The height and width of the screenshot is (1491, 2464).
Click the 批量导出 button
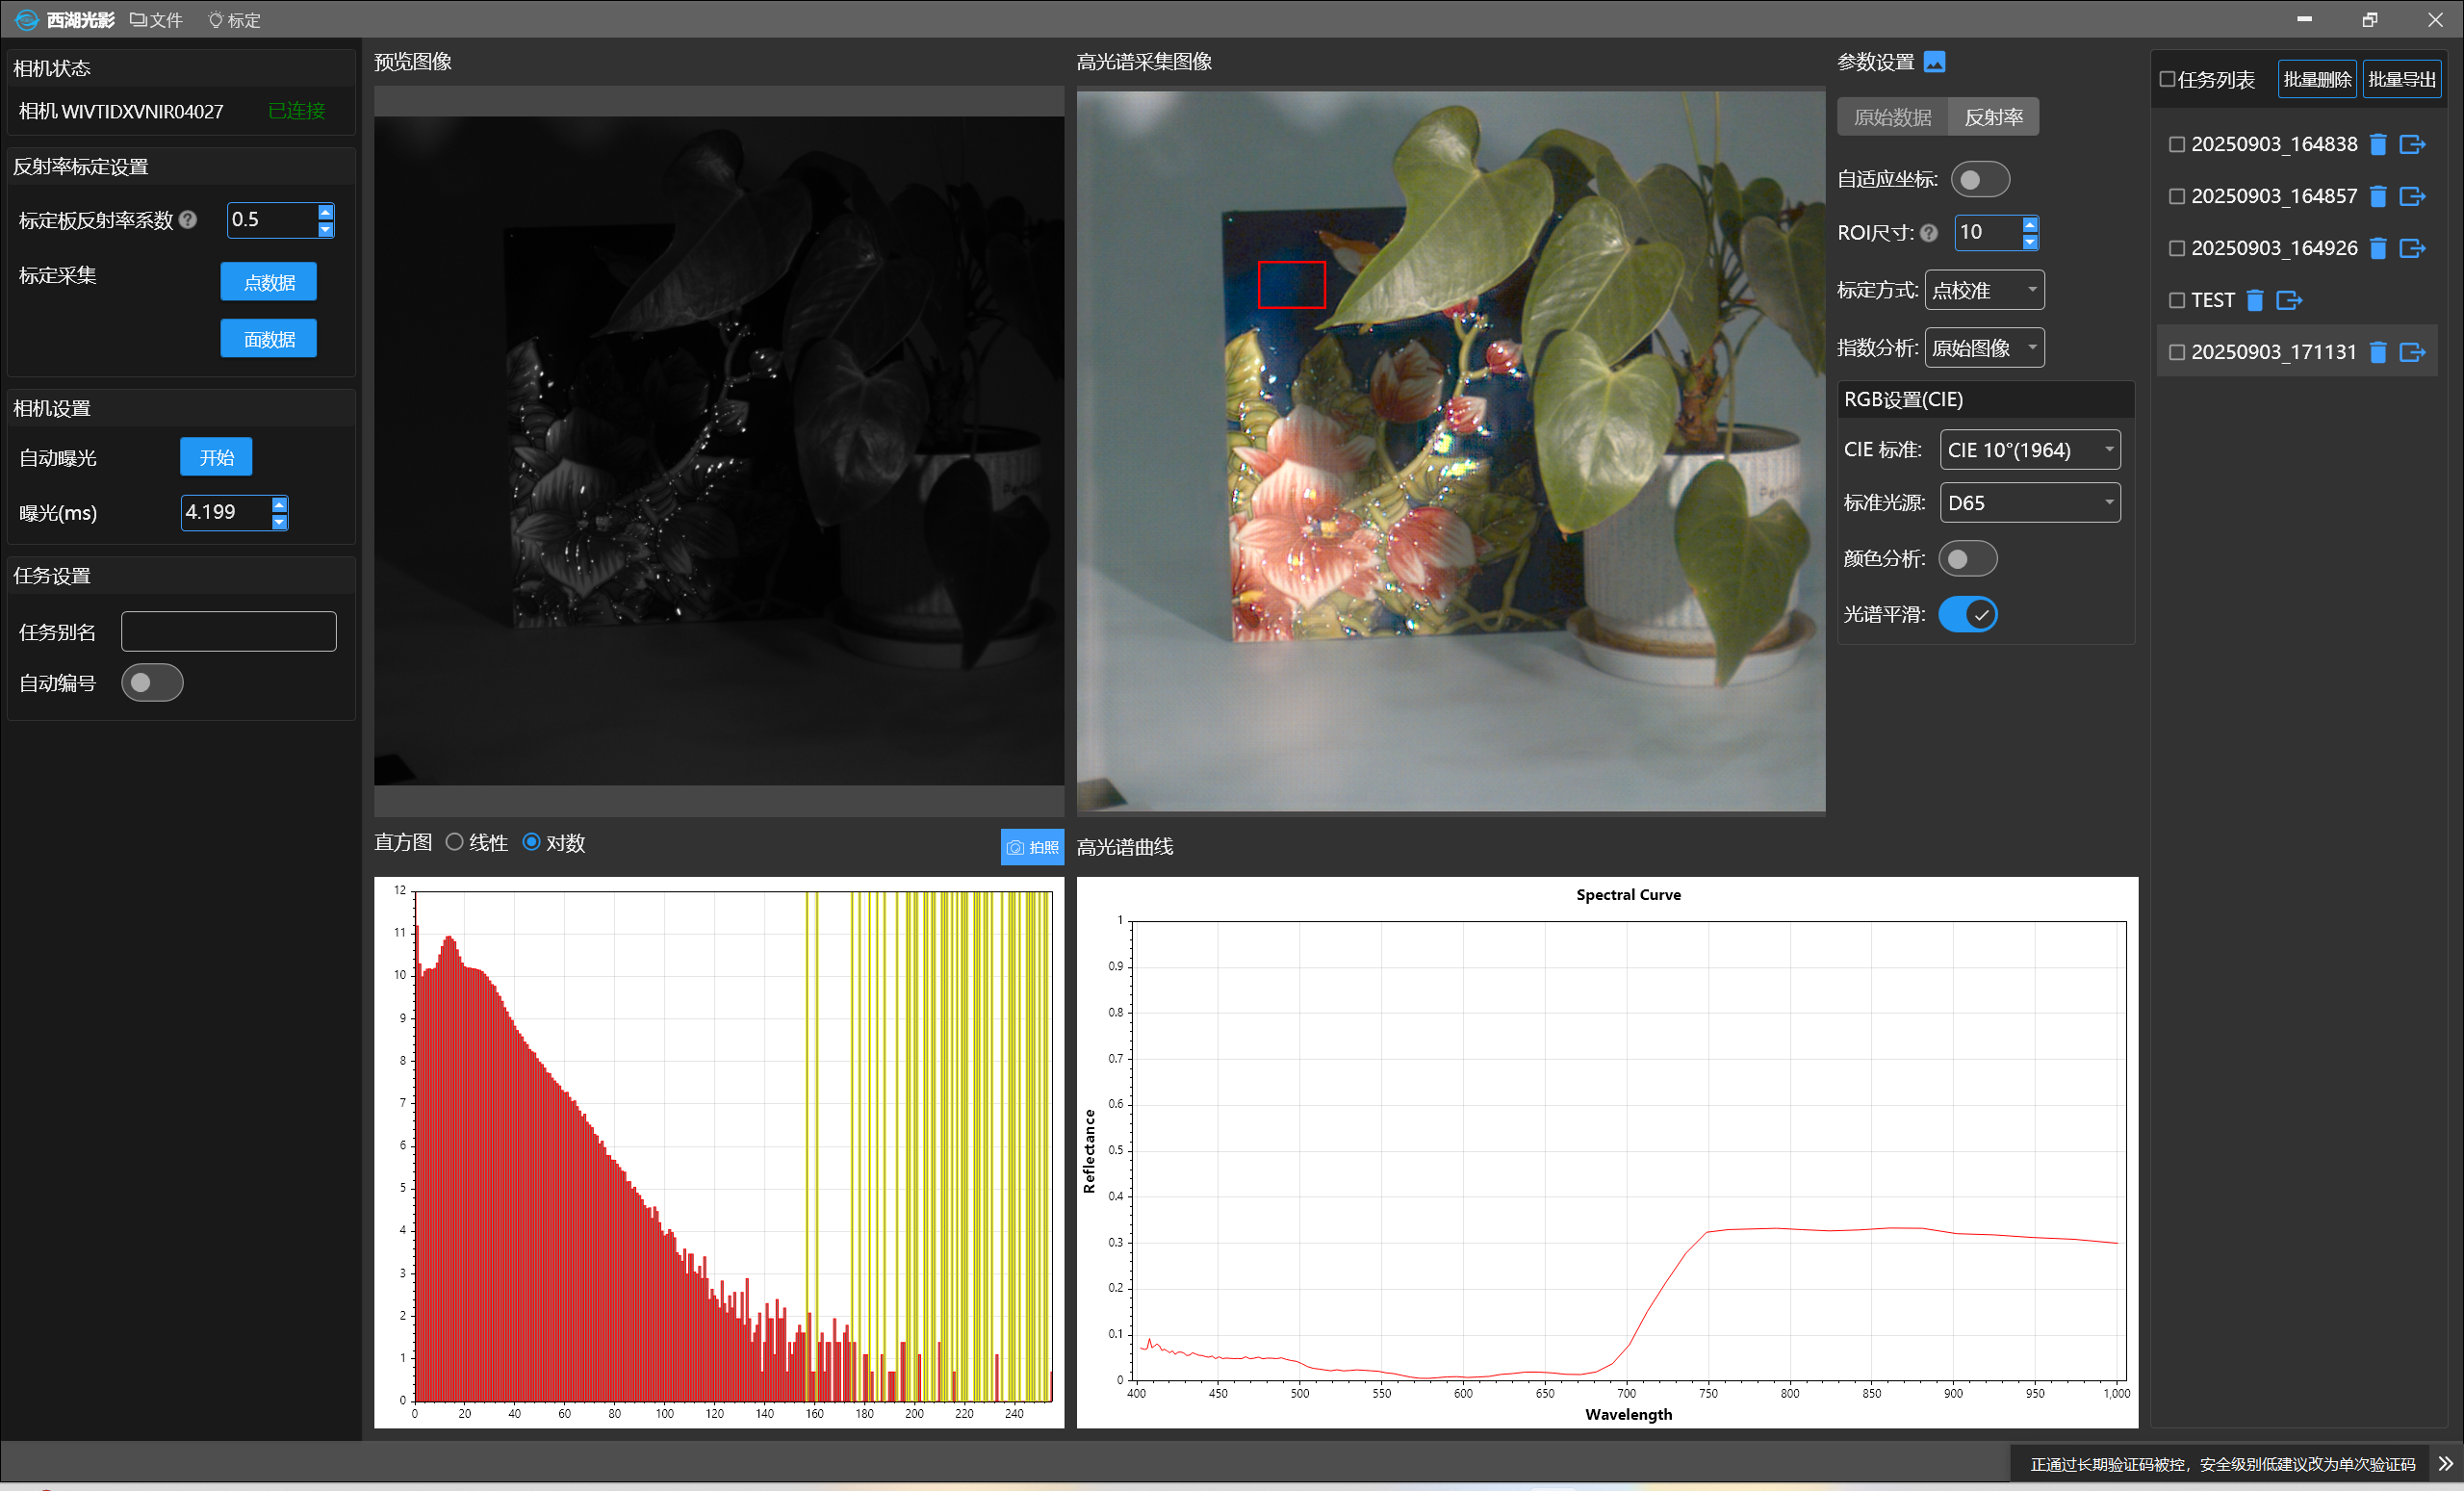click(x=2401, y=80)
